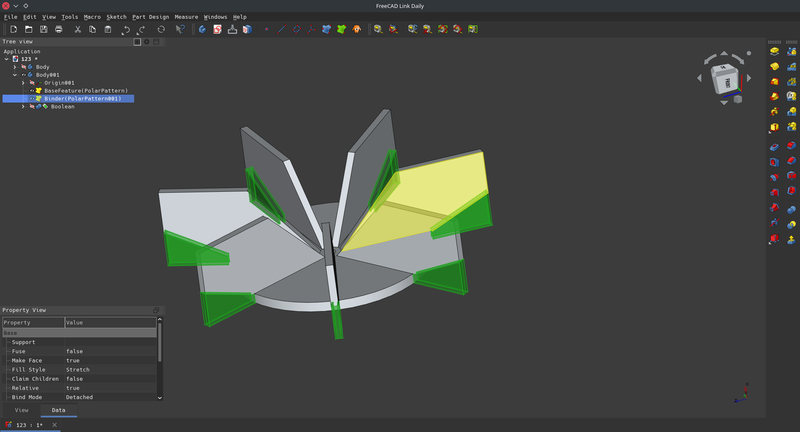Select the Pad tool in right toolbar
This screenshot has height=432, width=800.
point(774,52)
